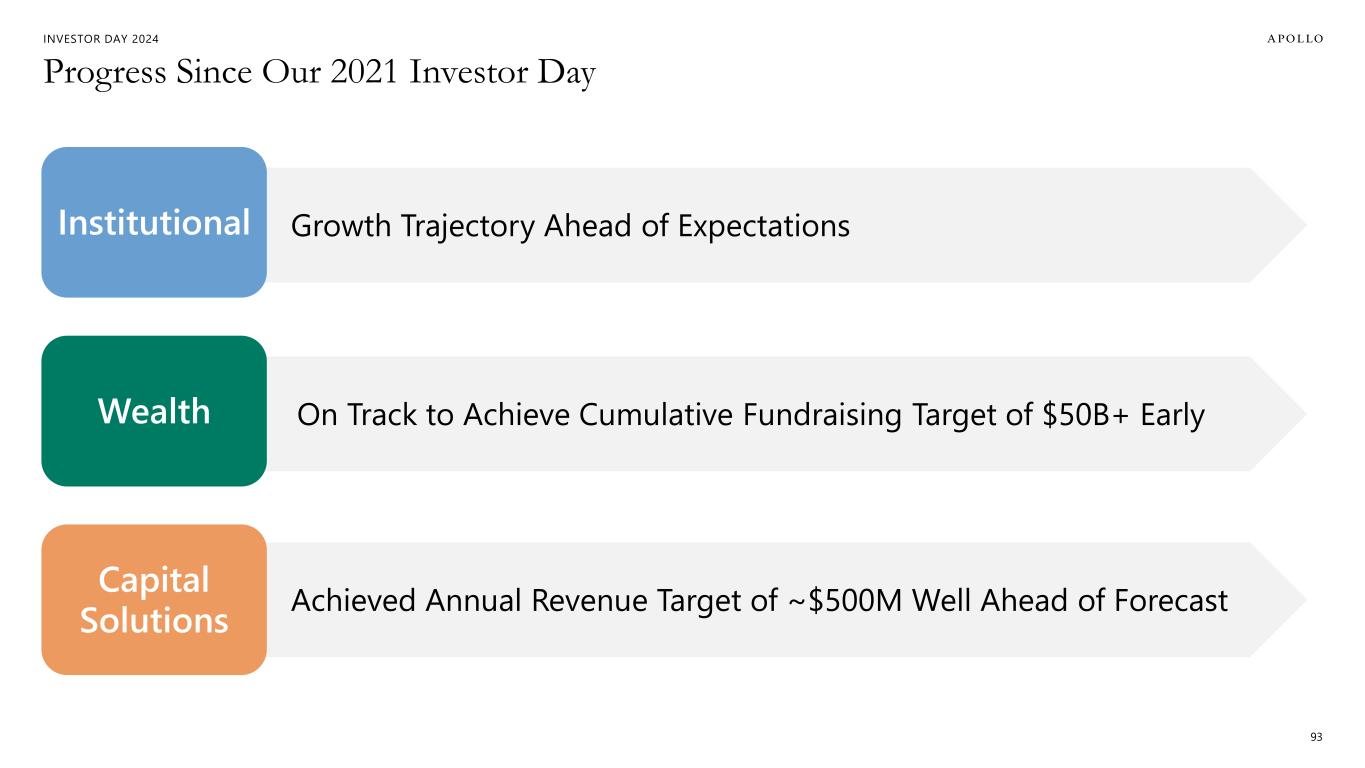This screenshot has width=1365, height=768.
Task: Select the blue Institutional box
Action: pyautogui.click(x=154, y=222)
